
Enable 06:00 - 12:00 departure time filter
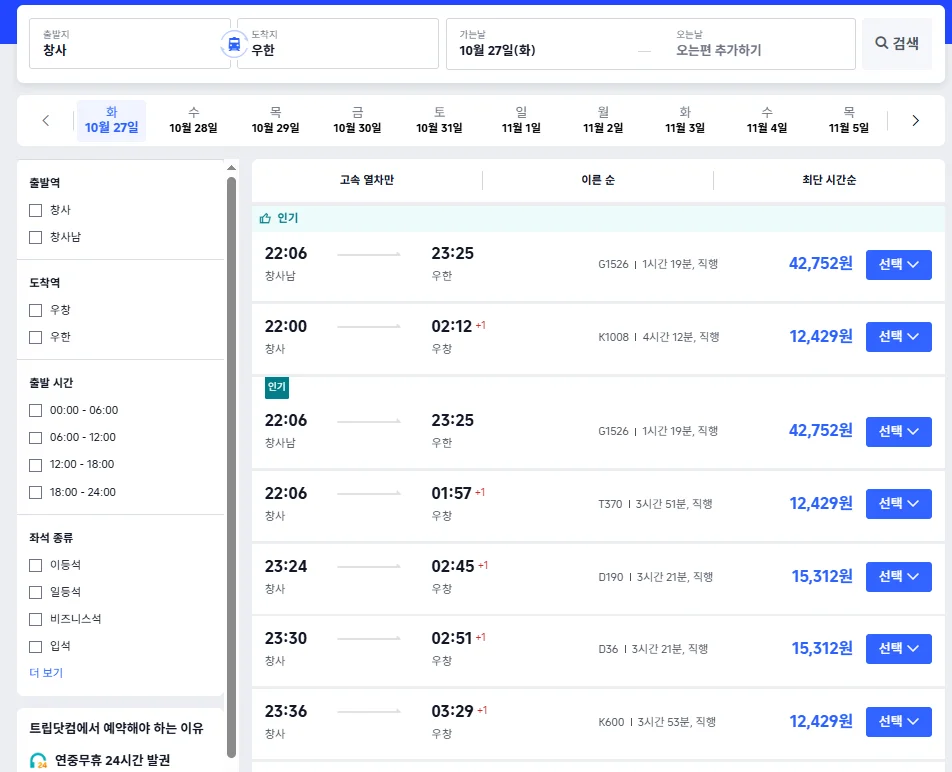click(35, 438)
